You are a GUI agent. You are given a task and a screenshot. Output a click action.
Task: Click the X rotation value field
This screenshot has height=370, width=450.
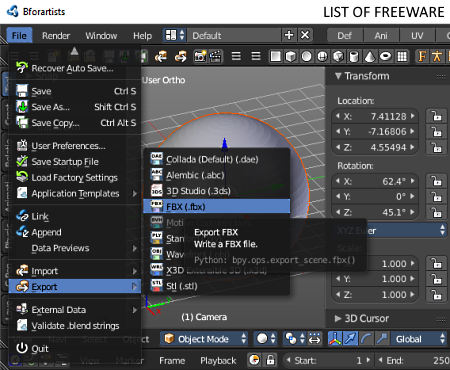click(x=375, y=181)
